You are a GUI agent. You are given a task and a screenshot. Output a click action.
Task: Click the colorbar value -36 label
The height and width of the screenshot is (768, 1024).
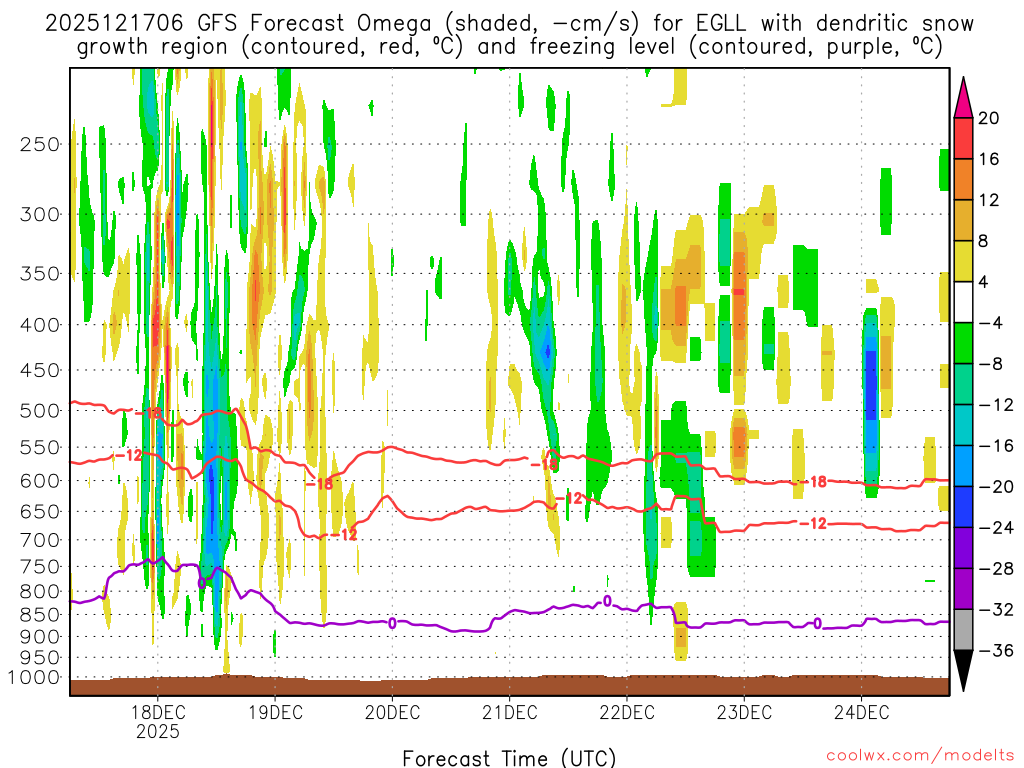click(996, 650)
